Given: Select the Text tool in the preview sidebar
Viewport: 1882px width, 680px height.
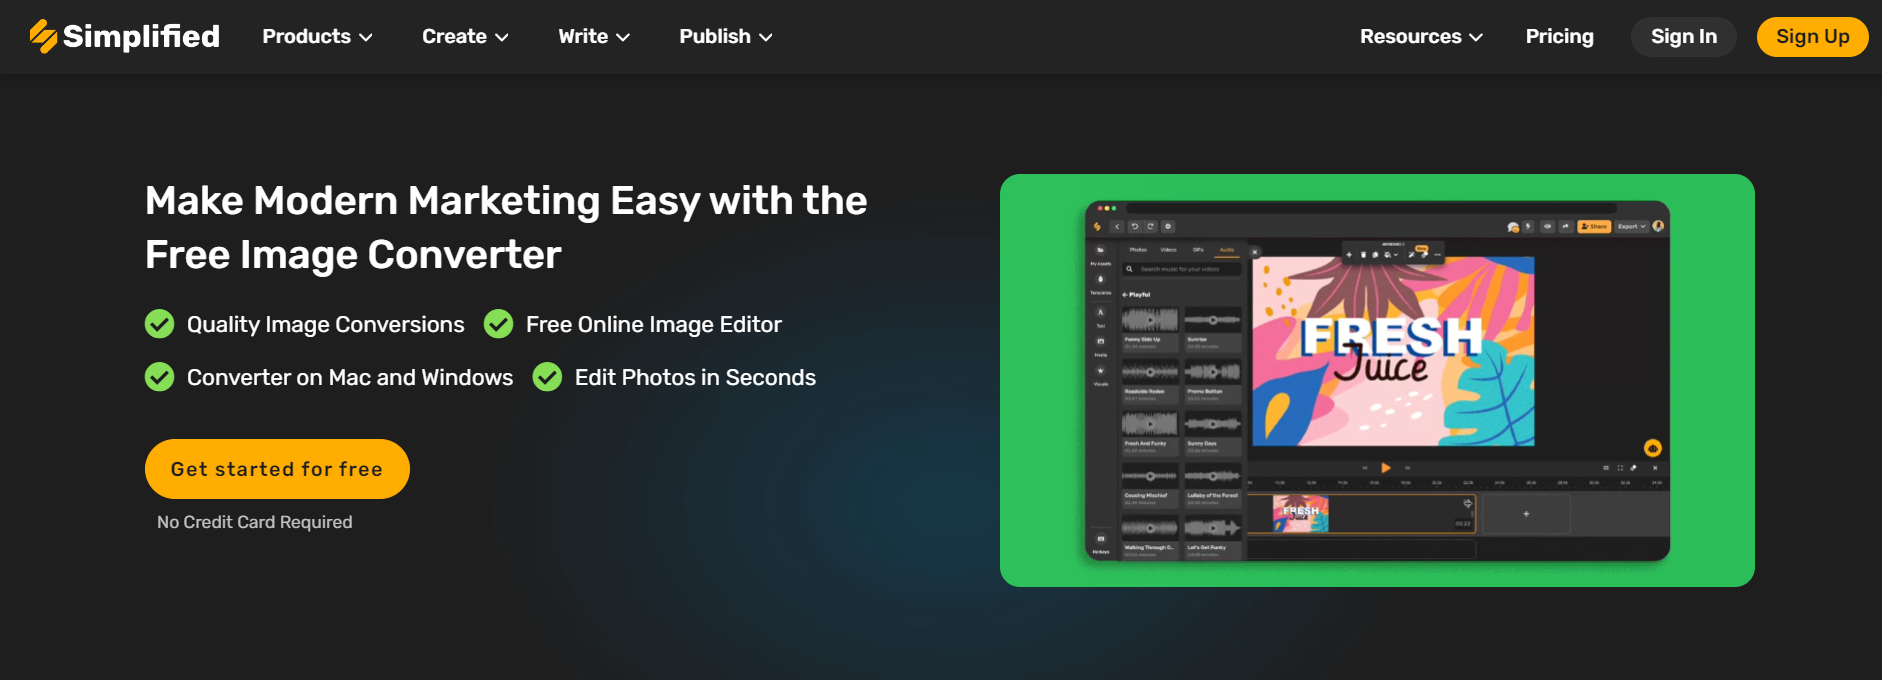Looking at the screenshot, I should click(1100, 317).
